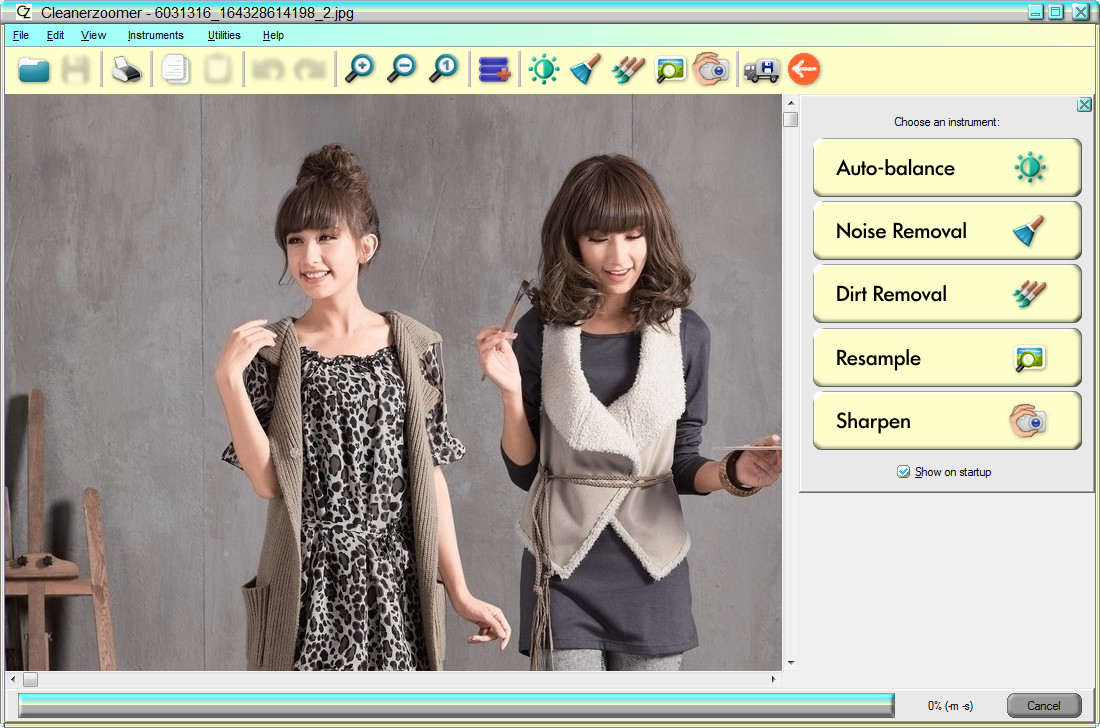Open the Instruments menu
Viewport: 1100px width, 728px height.
tap(155, 35)
